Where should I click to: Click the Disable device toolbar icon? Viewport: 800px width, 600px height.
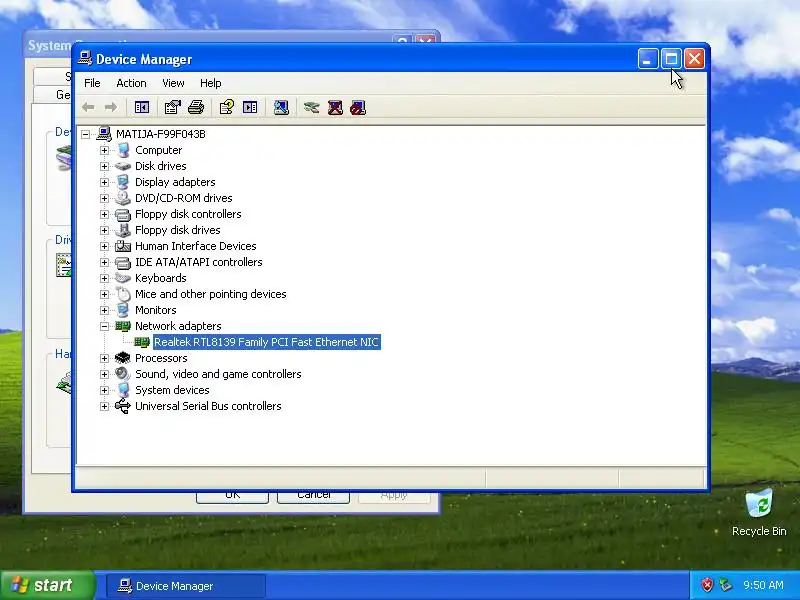point(358,108)
